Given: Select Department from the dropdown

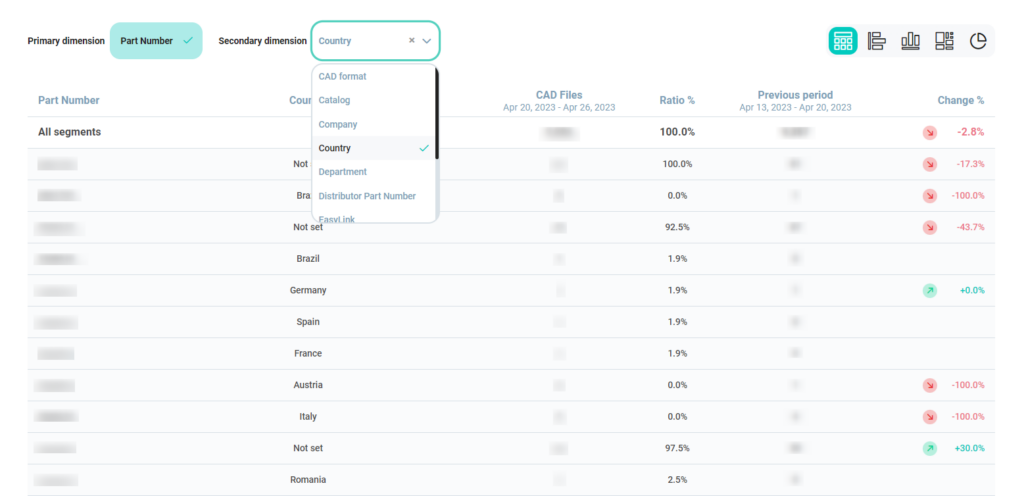Looking at the screenshot, I should click(342, 172).
